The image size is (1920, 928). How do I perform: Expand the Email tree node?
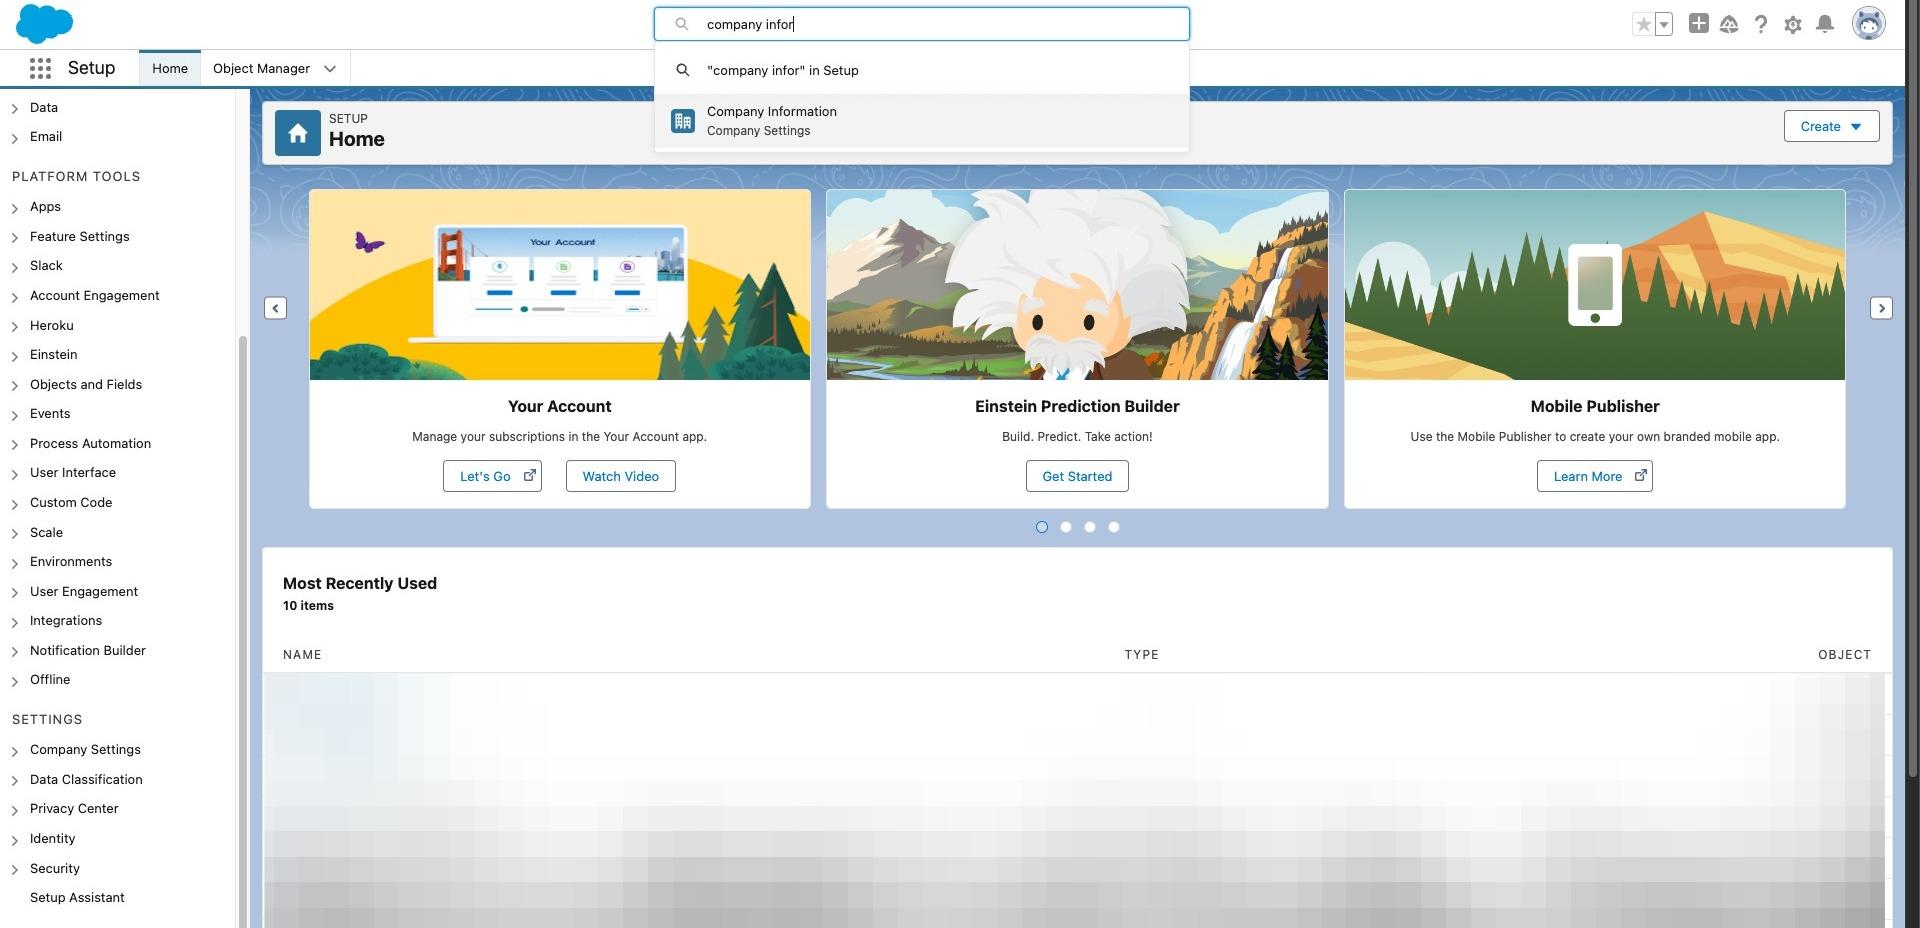(15, 138)
